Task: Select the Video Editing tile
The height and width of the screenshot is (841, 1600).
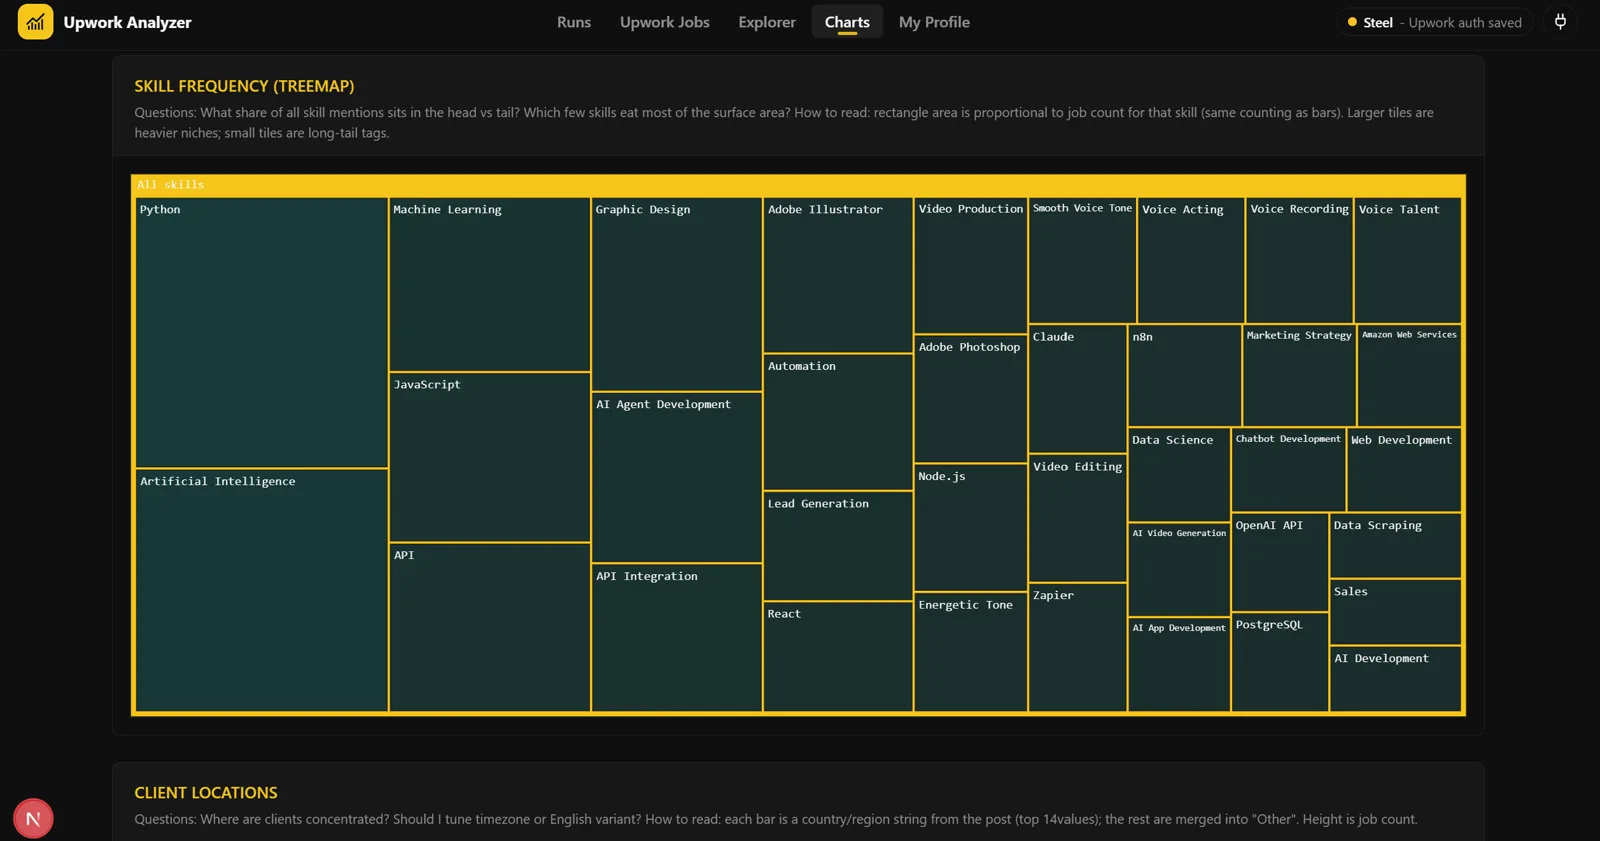Action: [1078, 518]
